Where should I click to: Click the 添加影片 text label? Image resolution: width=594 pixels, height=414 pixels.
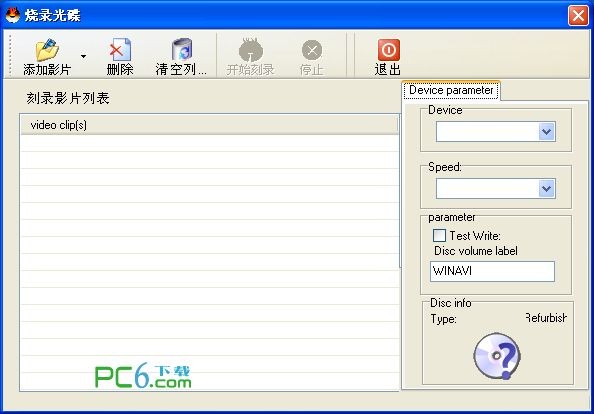coord(47,70)
